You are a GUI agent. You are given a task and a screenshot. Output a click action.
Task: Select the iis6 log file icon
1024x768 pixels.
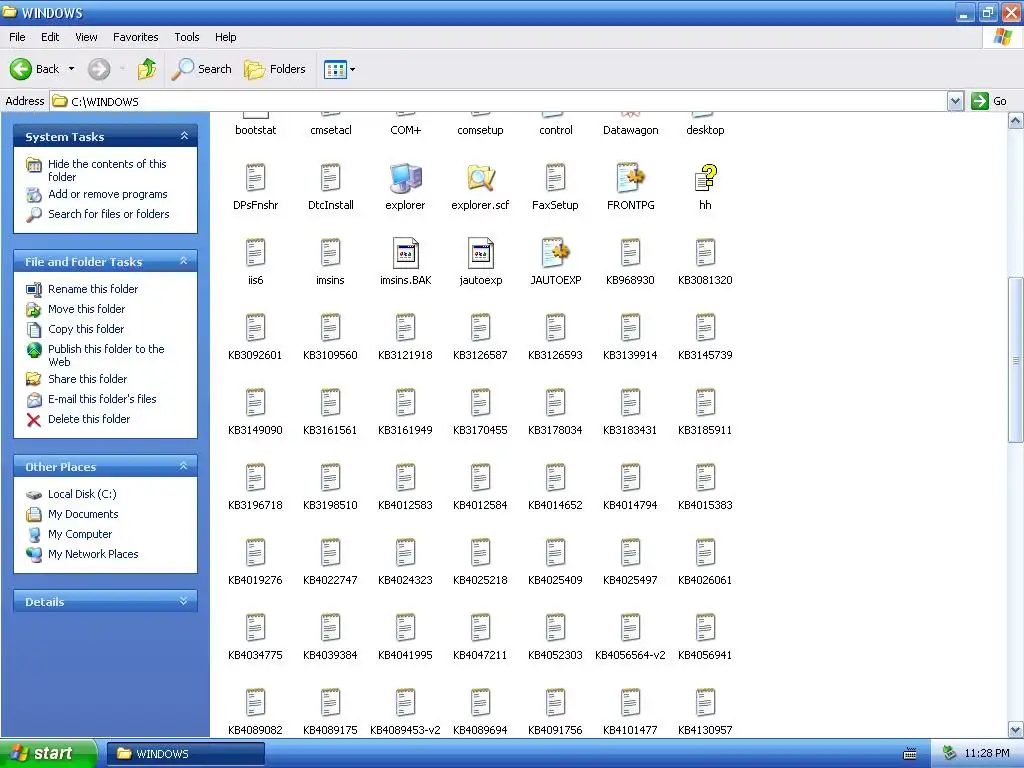[255, 253]
